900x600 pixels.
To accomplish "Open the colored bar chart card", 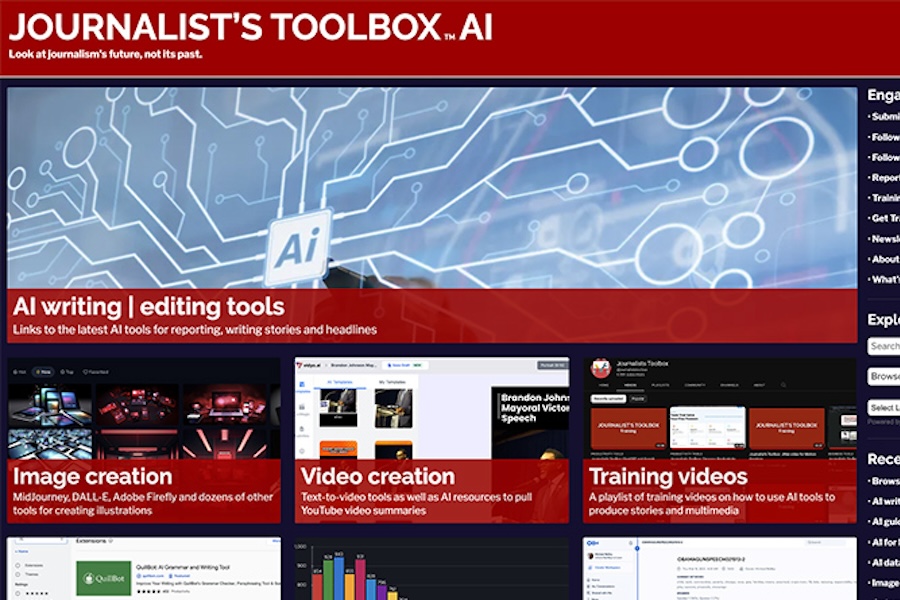I will pos(432,568).
